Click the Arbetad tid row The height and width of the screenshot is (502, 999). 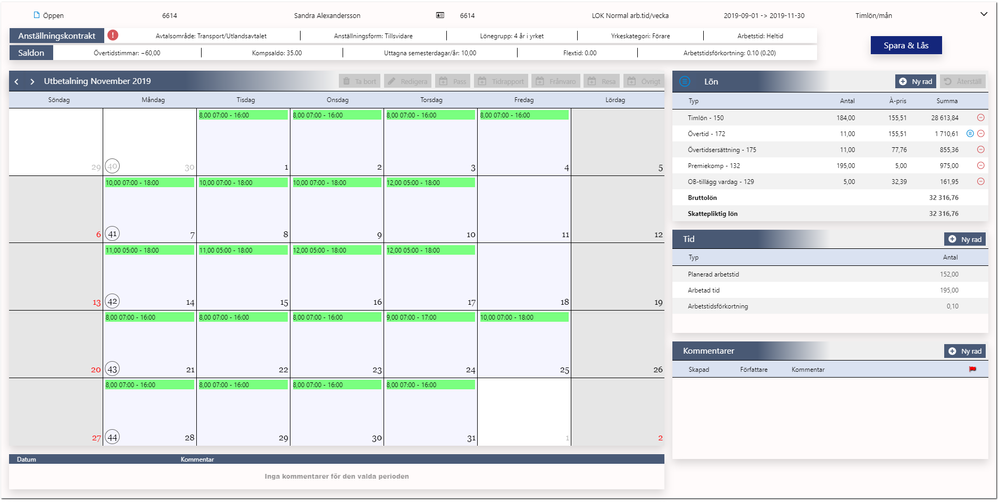[831, 290]
